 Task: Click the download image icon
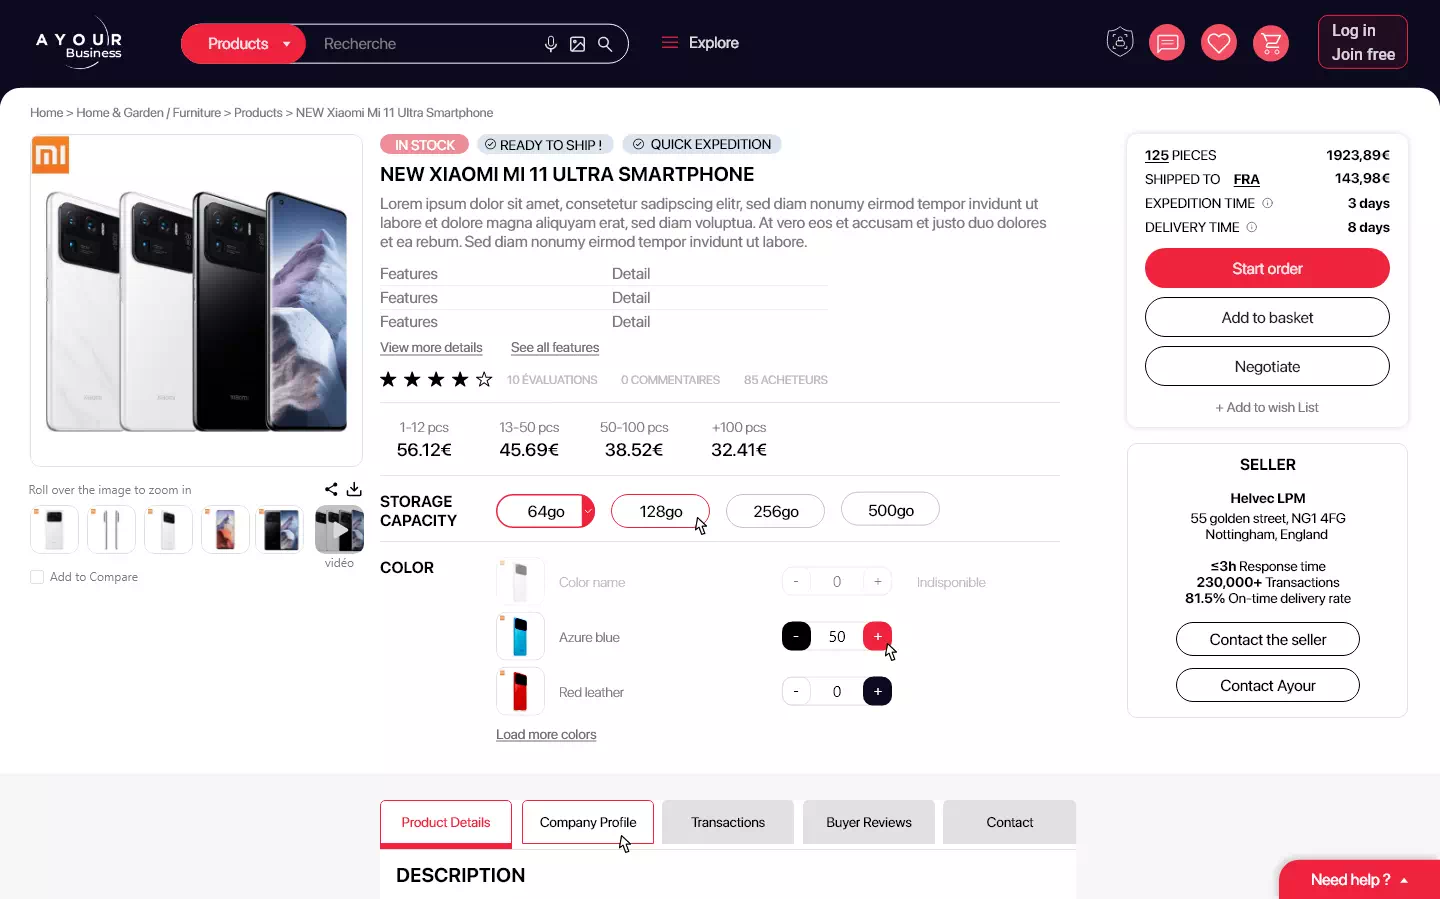354,489
